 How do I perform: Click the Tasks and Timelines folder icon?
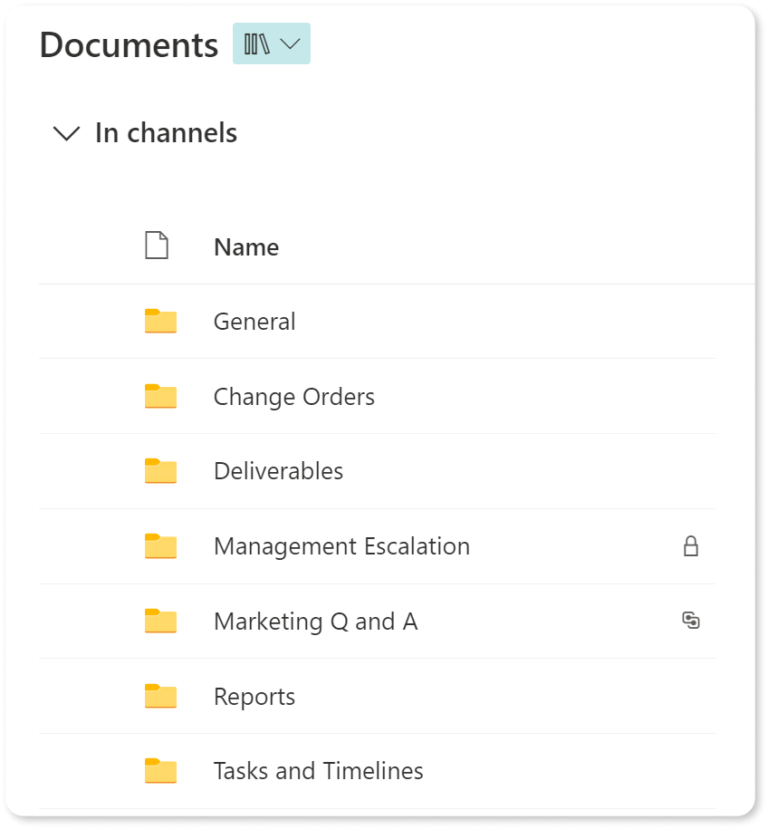160,771
